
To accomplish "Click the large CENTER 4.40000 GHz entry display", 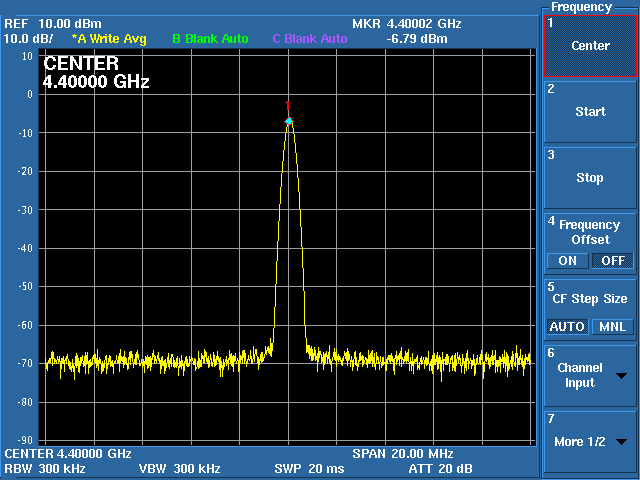I will click(96, 73).
